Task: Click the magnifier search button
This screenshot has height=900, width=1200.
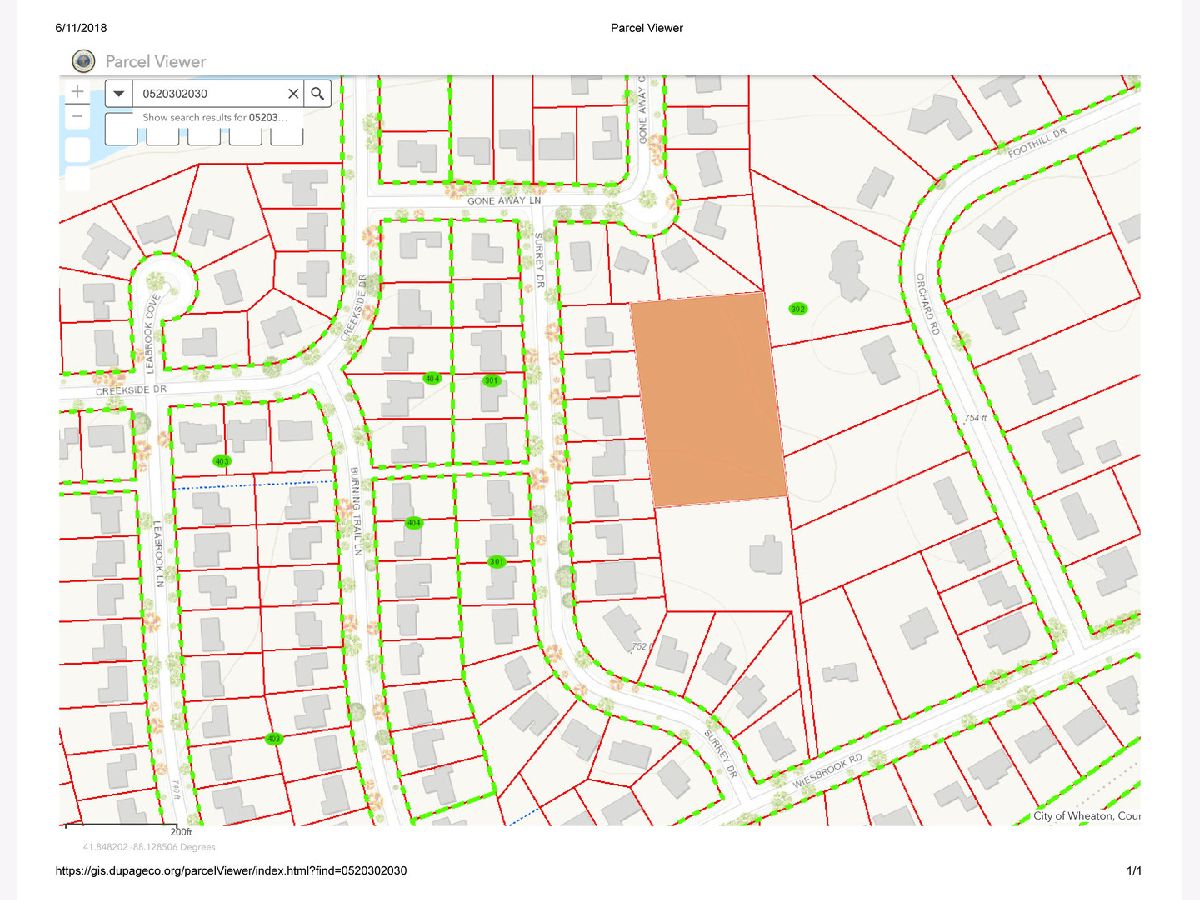Action: pos(317,93)
